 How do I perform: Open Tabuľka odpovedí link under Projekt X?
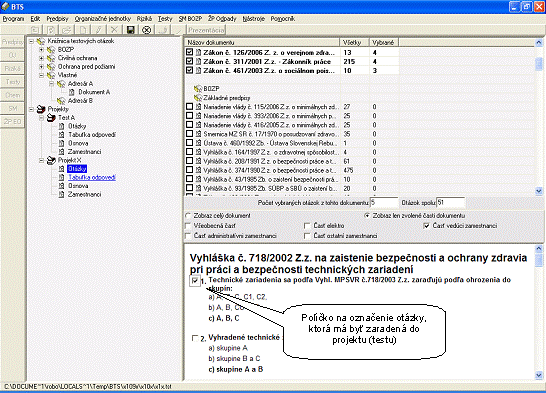[92, 177]
